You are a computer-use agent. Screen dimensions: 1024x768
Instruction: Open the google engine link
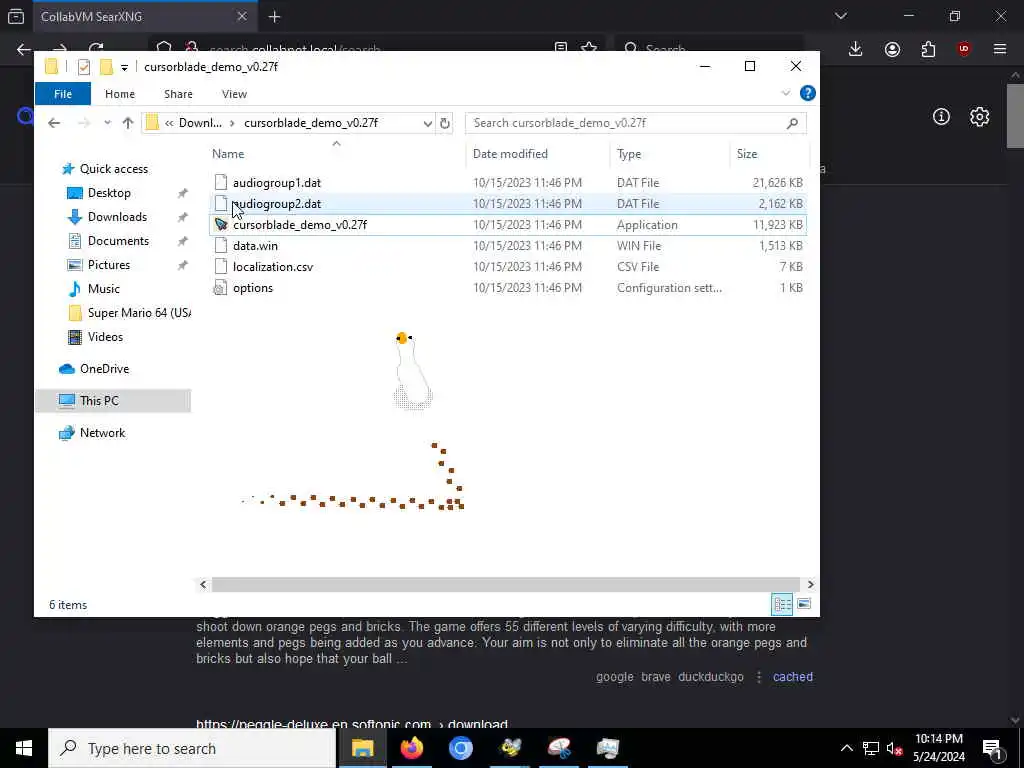[x=615, y=677]
